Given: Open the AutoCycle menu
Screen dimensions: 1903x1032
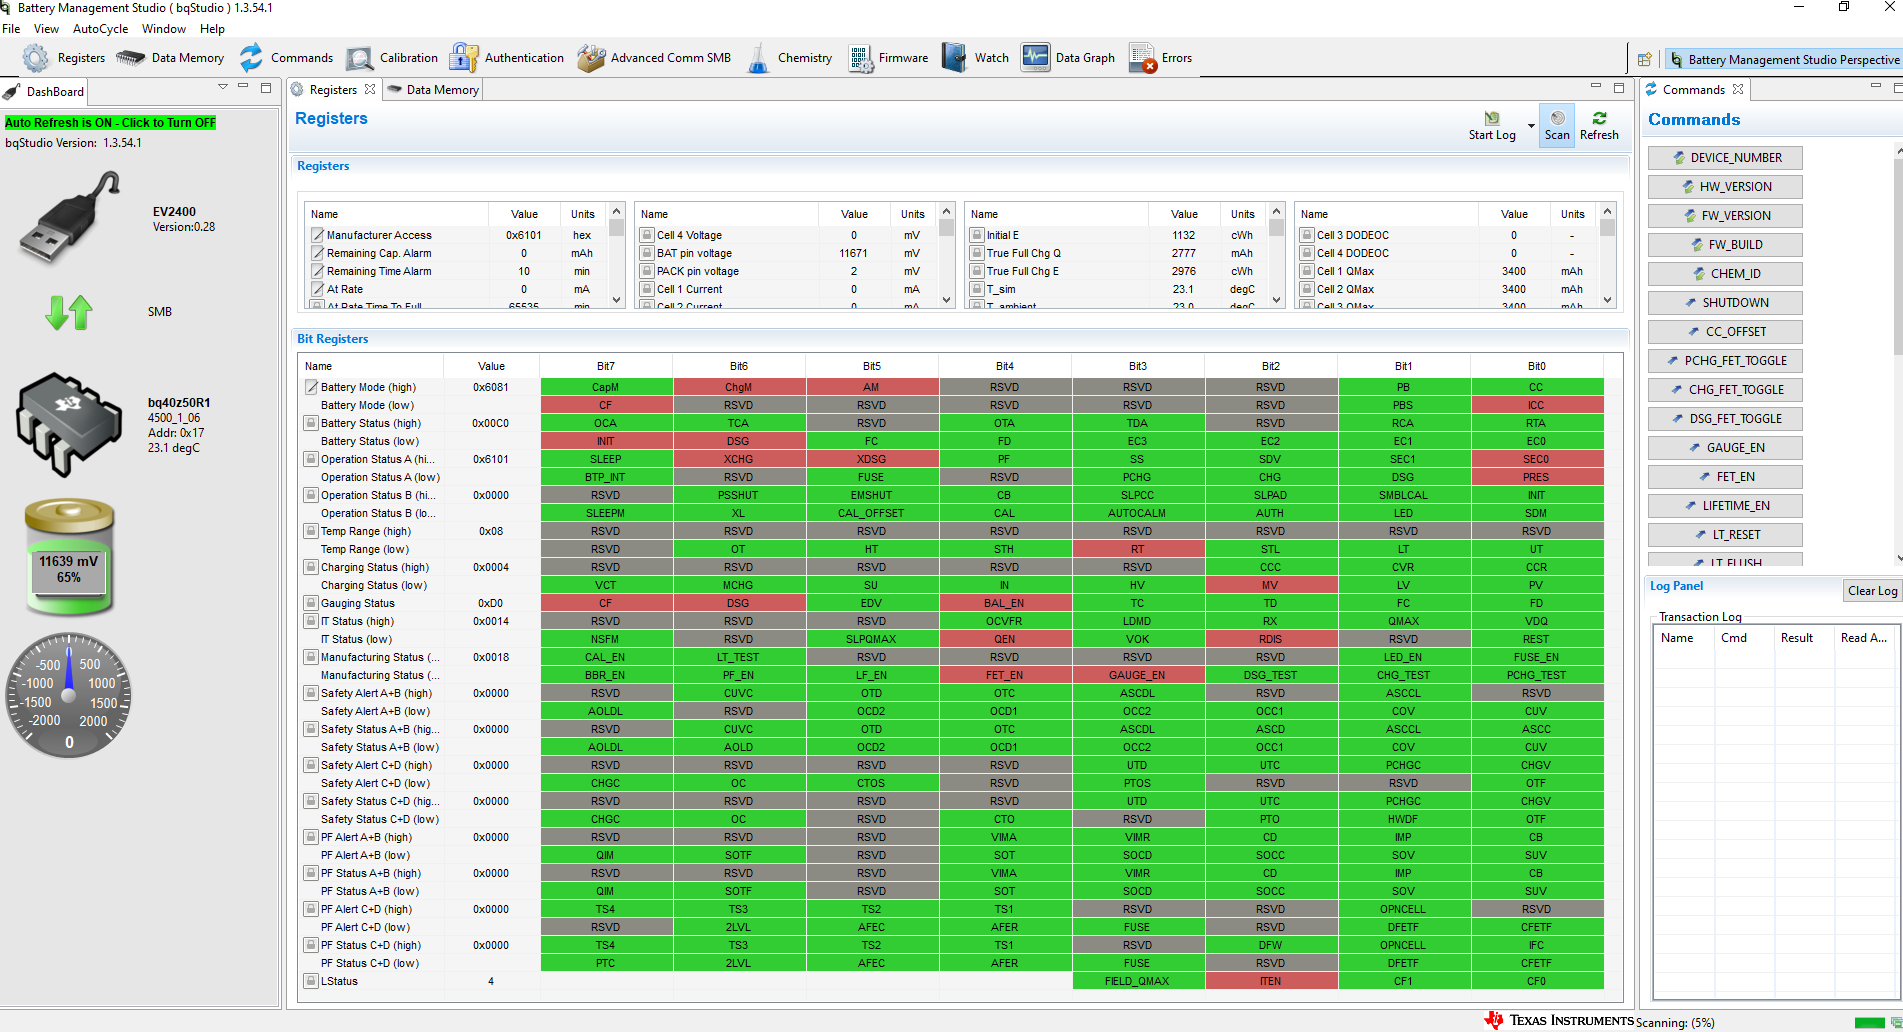Looking at the screenshot, I should tap(100, 29).
